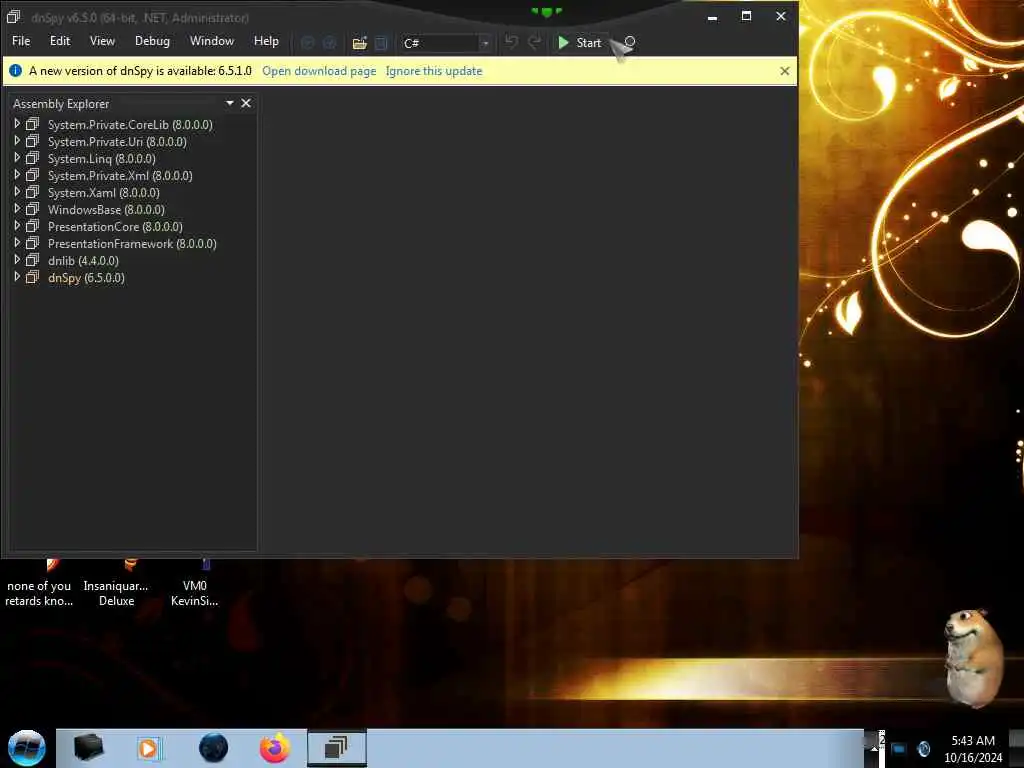Click the assembly icon beside dnSpy

point(32,277)
